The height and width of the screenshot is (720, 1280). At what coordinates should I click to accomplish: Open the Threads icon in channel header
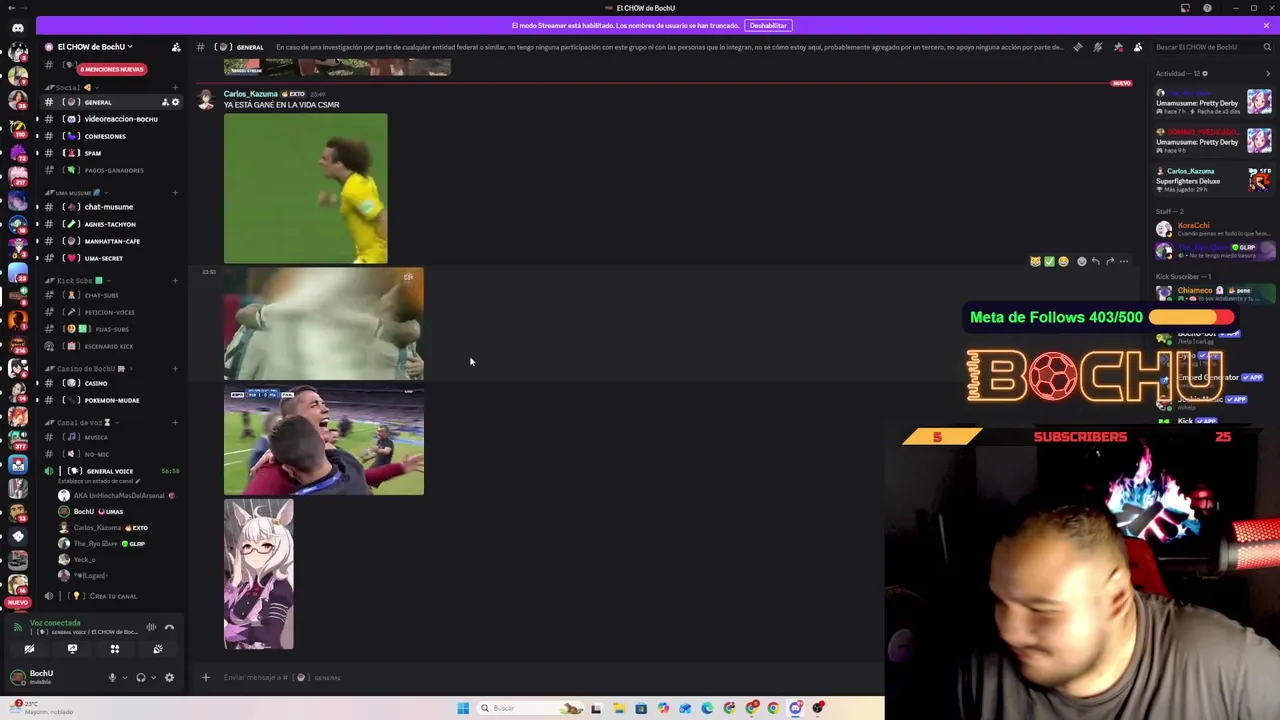click(x=1077, y=47)
